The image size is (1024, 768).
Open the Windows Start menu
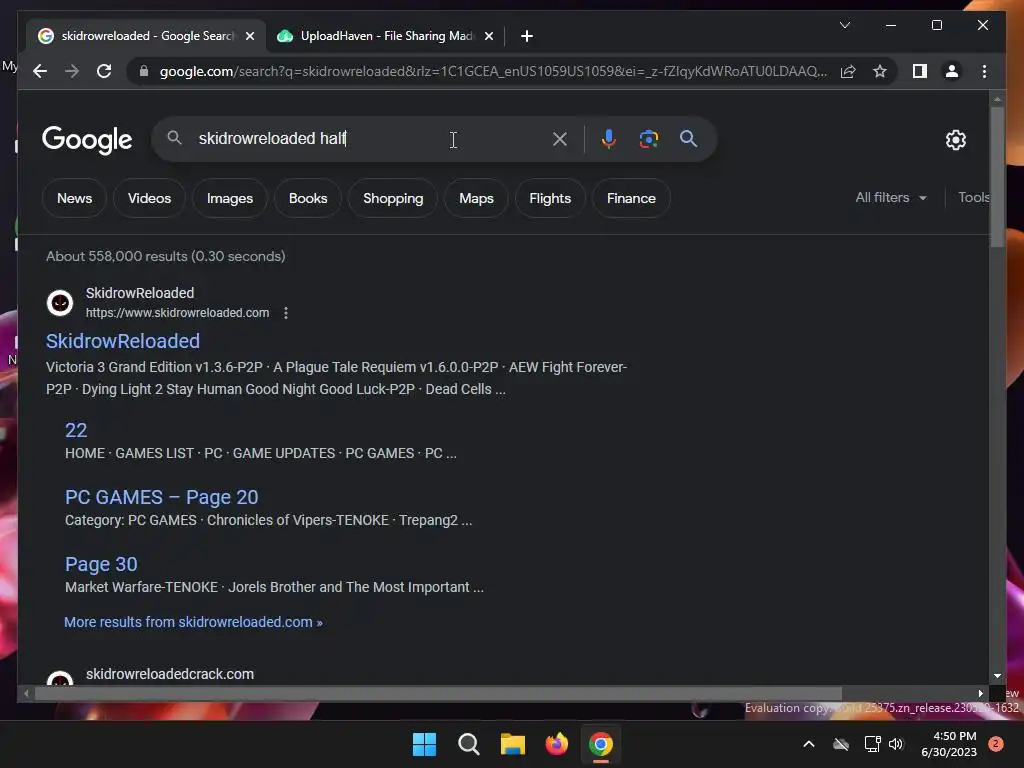(x=424, y=744)
